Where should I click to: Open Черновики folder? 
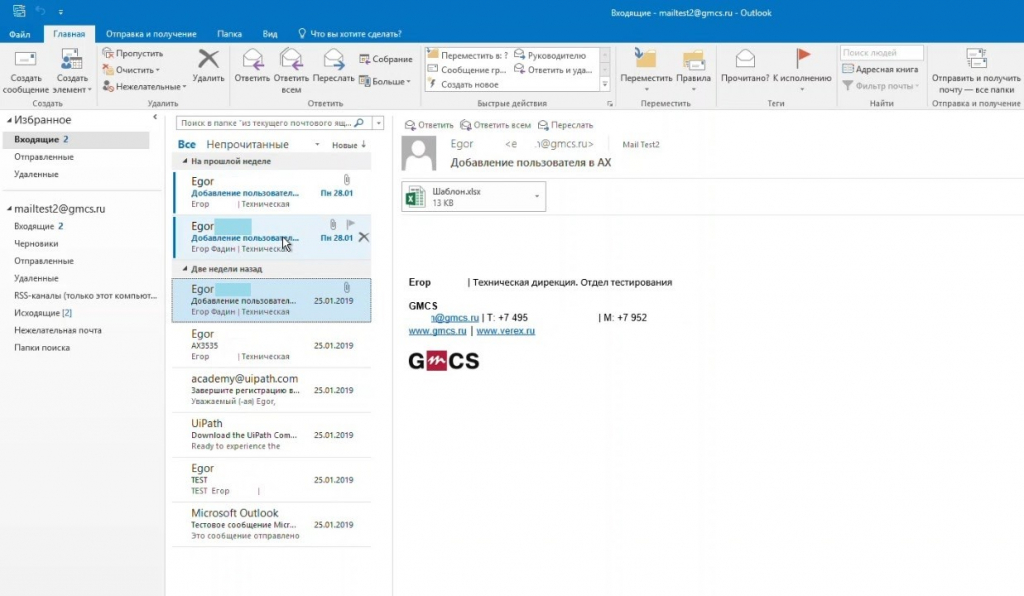[x=36, y=243]
